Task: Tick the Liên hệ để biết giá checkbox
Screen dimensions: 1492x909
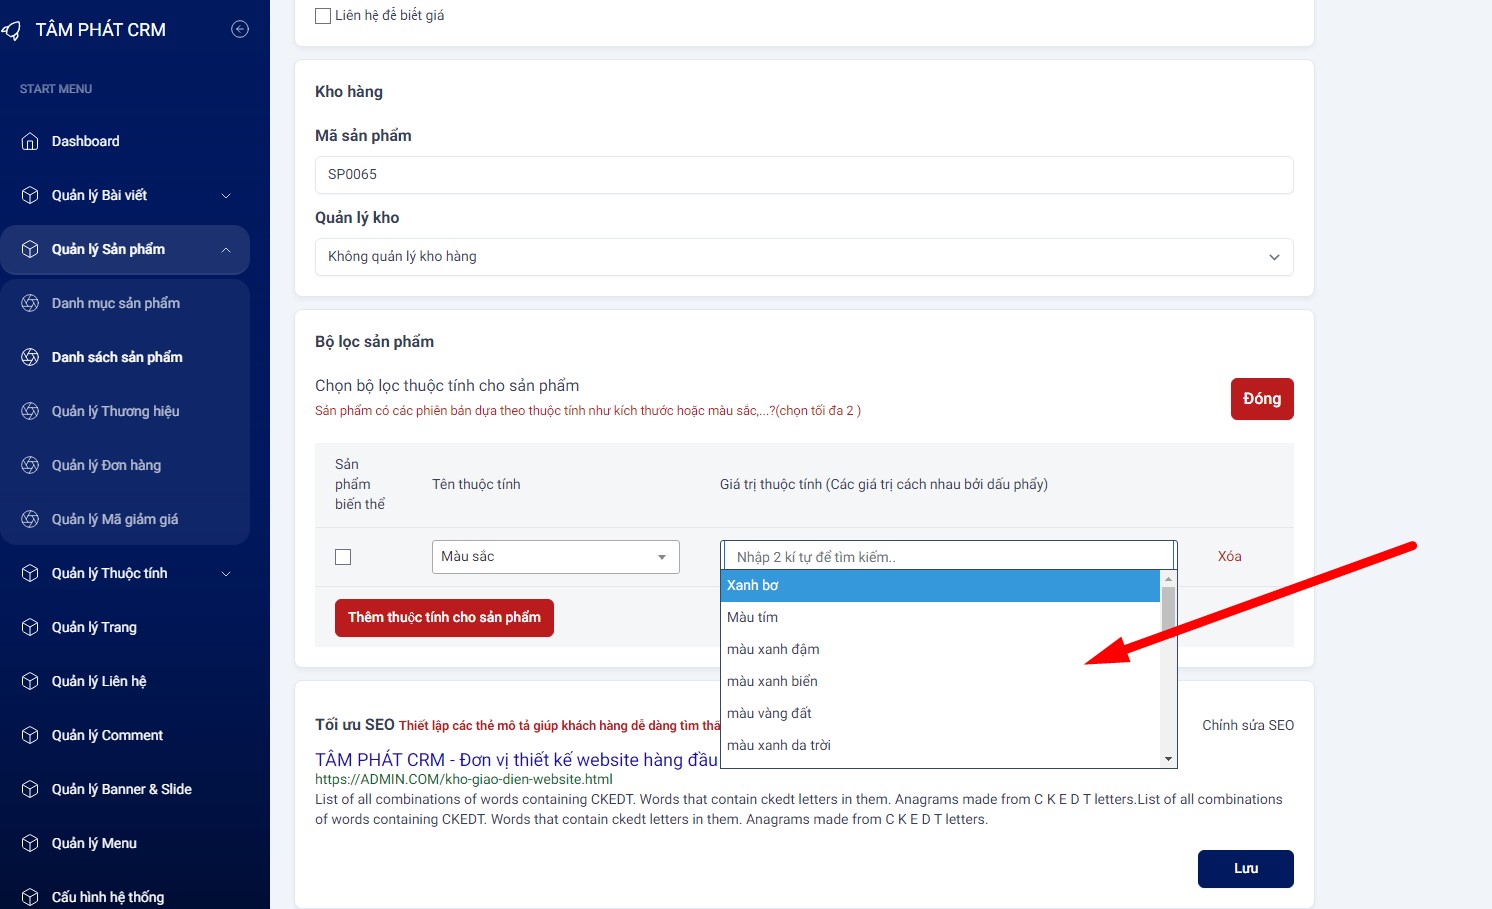Action: (323, 16)
